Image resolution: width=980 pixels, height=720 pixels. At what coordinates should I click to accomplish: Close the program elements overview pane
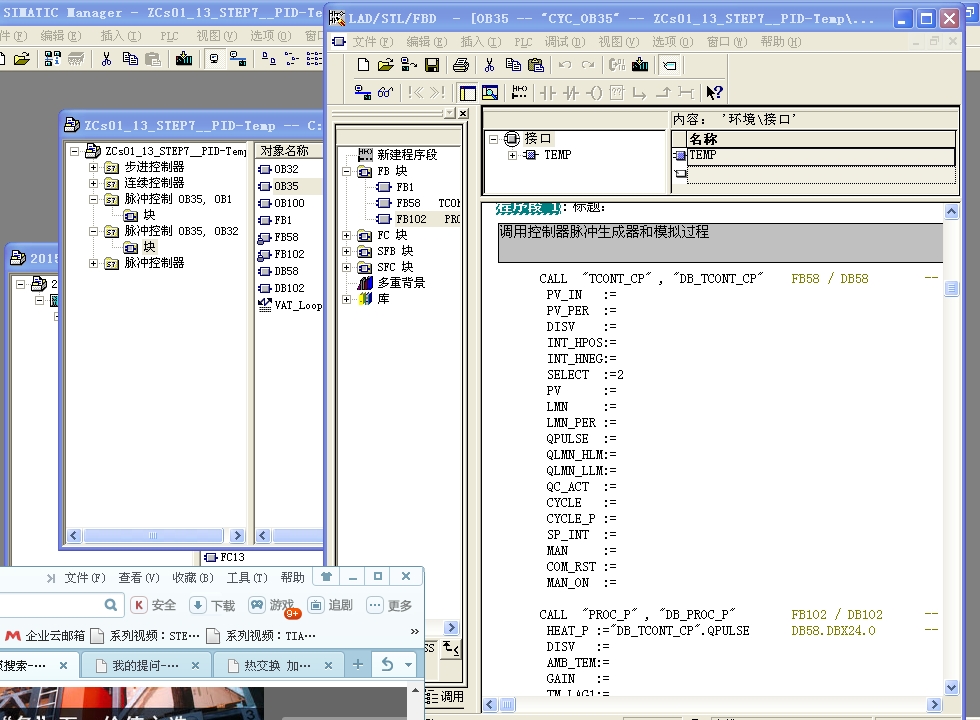462,113
